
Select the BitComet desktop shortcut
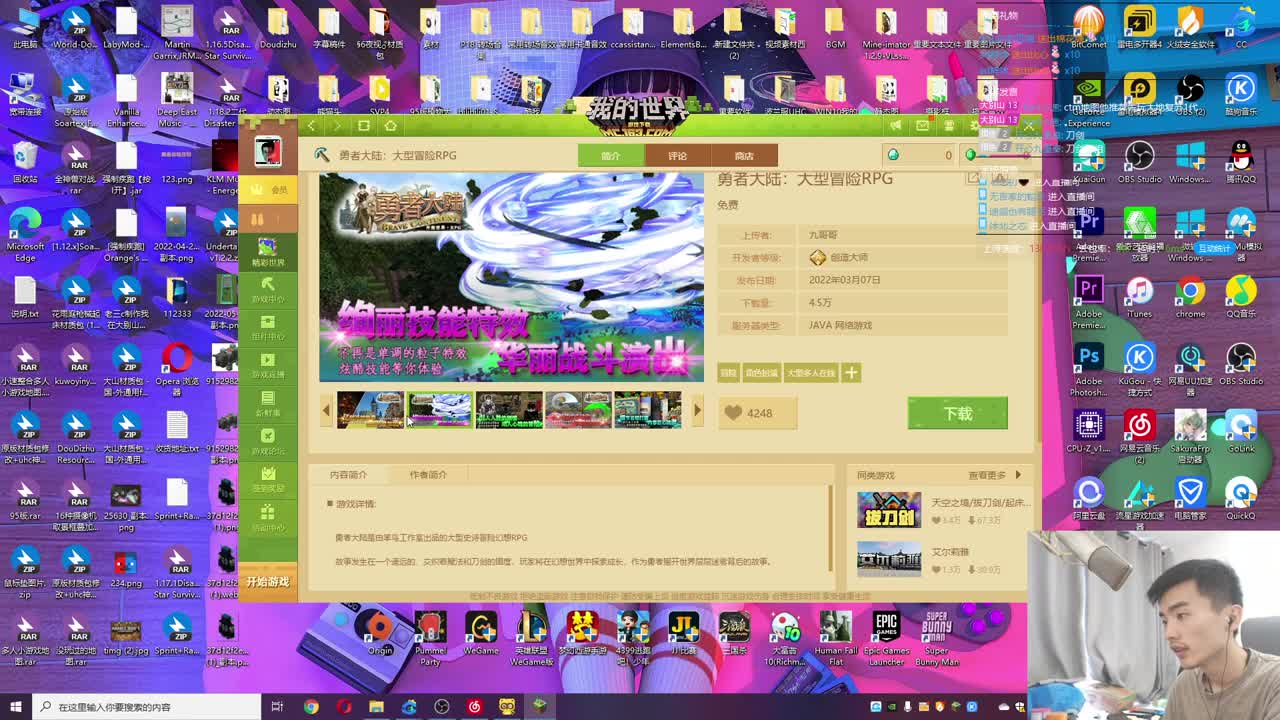(x=1088, y=27)
